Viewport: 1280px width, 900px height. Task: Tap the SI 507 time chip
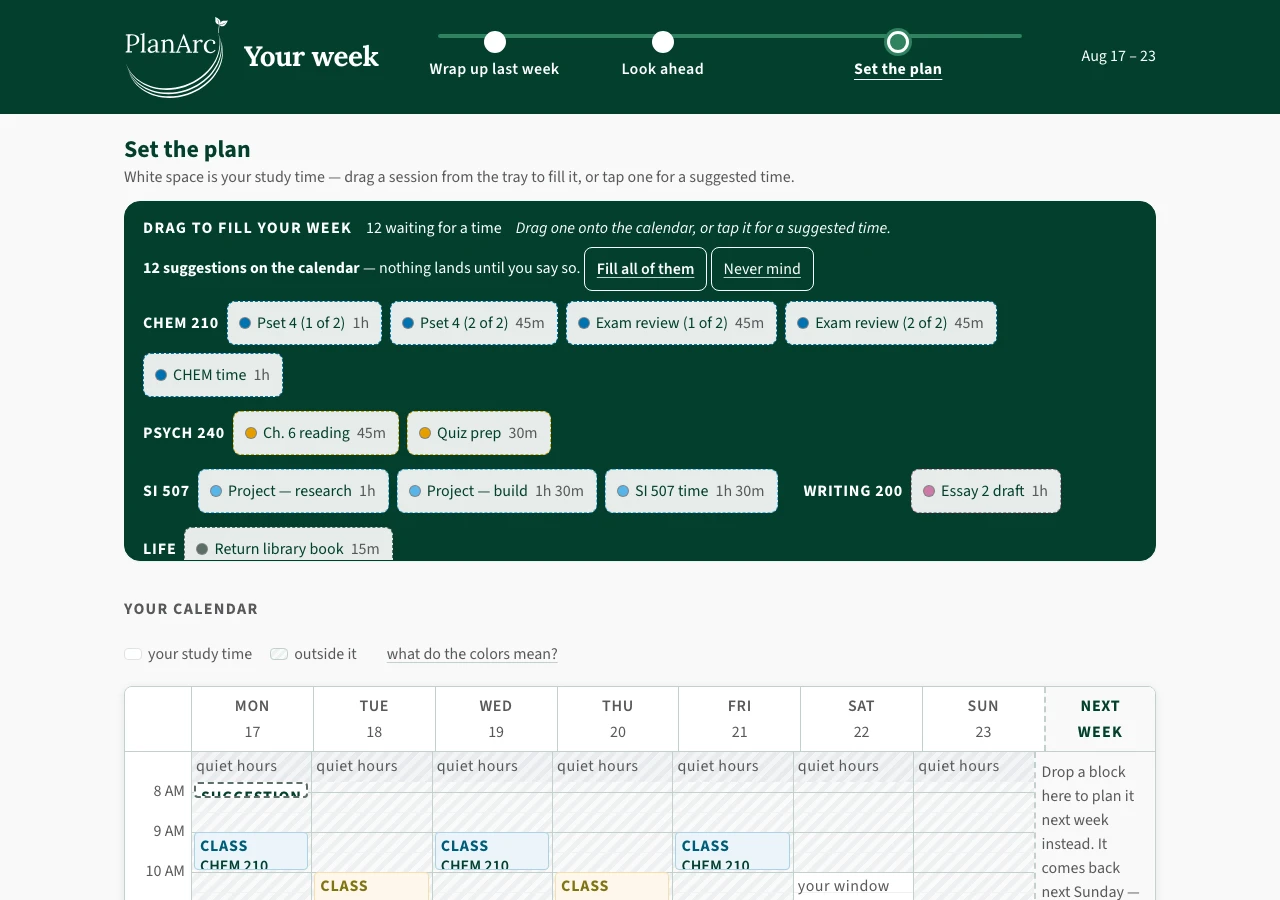click(x=691, y=491)
